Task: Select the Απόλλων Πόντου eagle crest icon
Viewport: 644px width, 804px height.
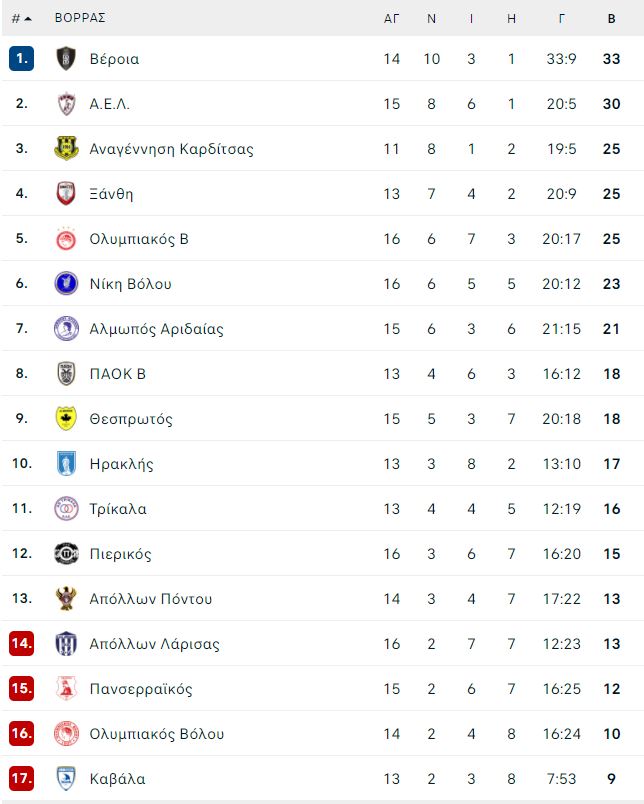Action: pyautogui.click(x=66, y=599)
